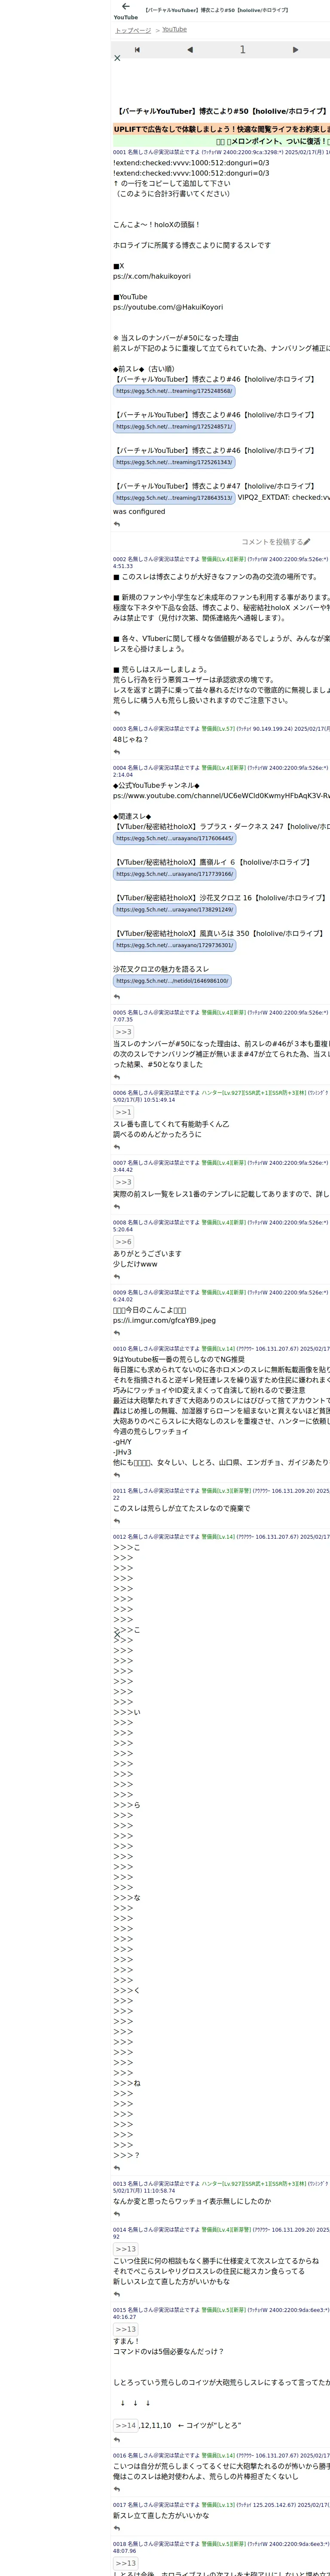The width and height of the screenshot is (330, 2576).
Task: Click text ps://youtube.com/@HakuiKoyori
Action: pyautogui.click(x=168, y=307)
